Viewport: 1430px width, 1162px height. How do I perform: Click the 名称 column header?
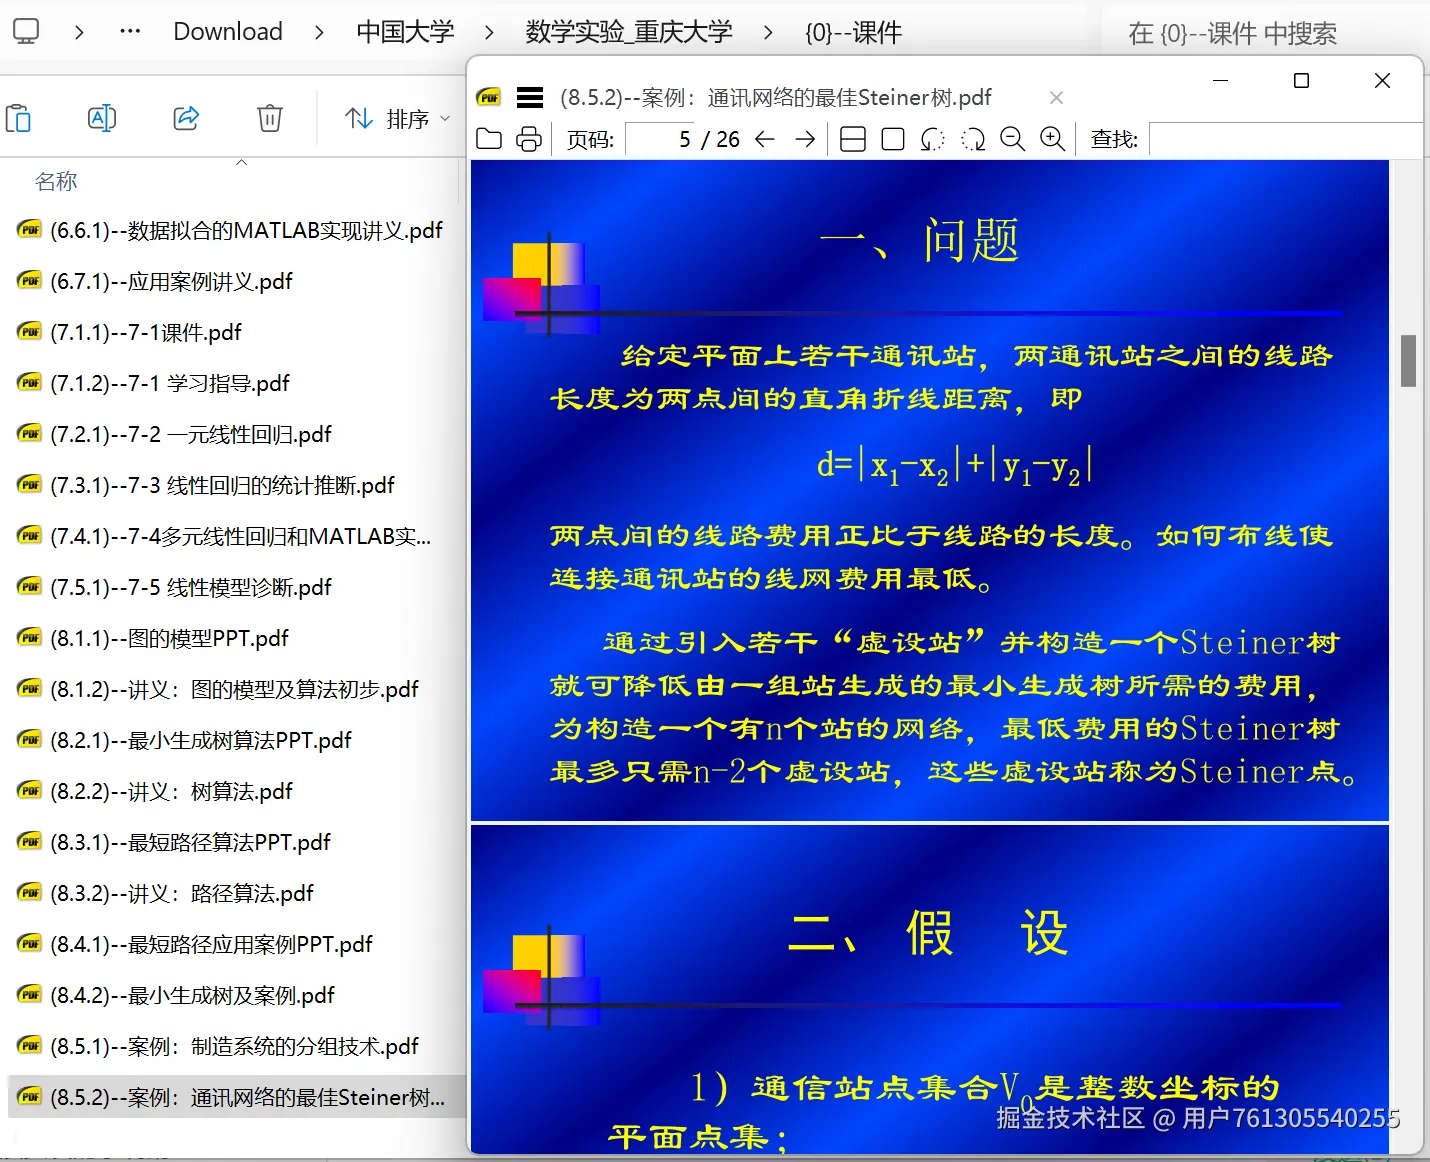[x=56, y=181]
